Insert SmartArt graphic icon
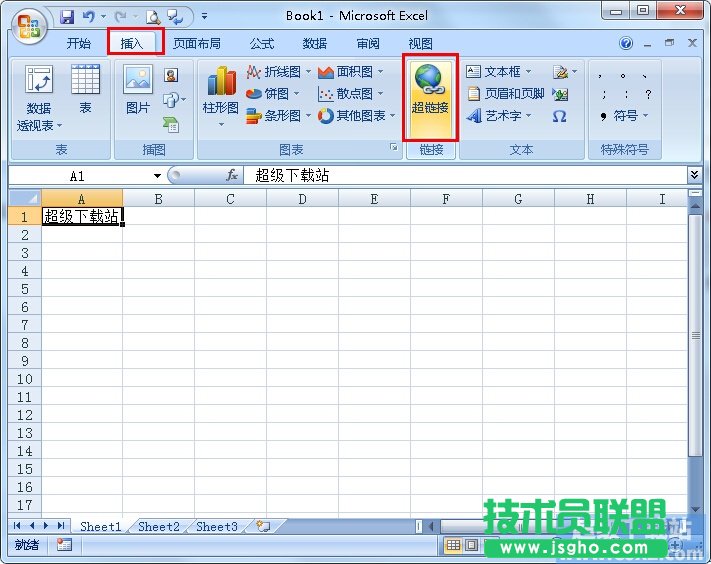This screenshot has height=564, width=711. pos(171,124)
